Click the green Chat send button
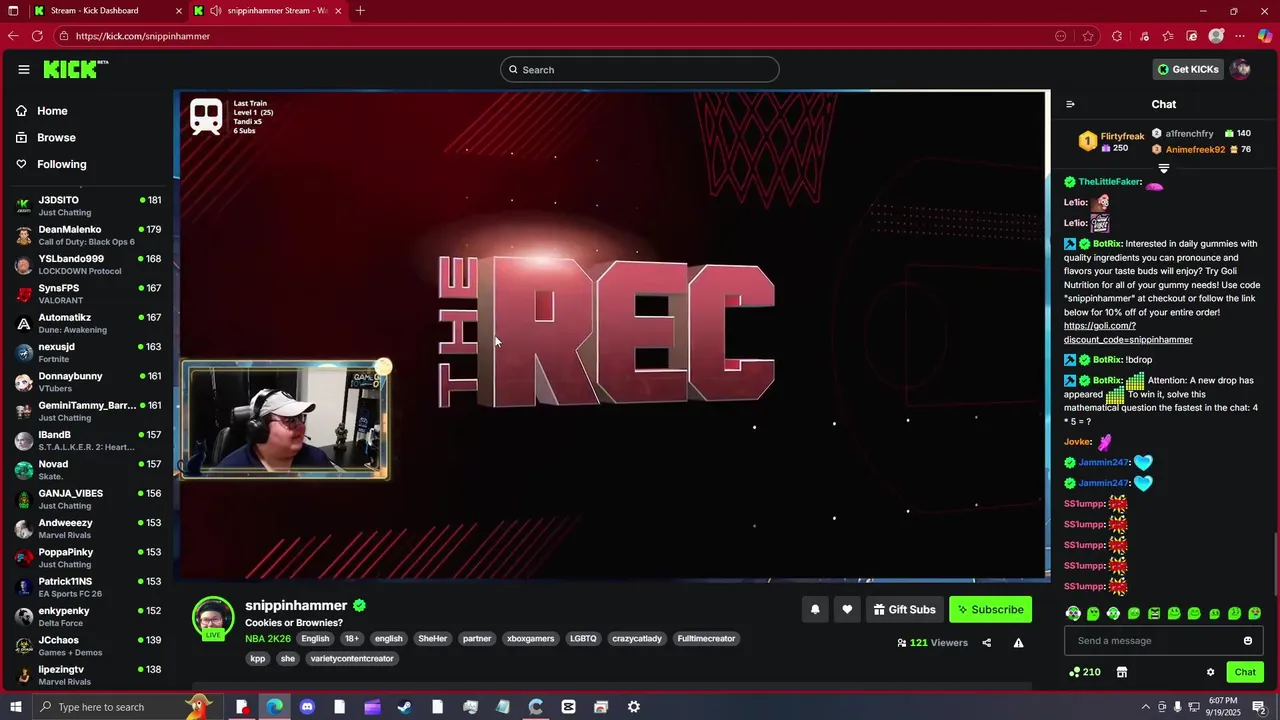 point(1245,672)
